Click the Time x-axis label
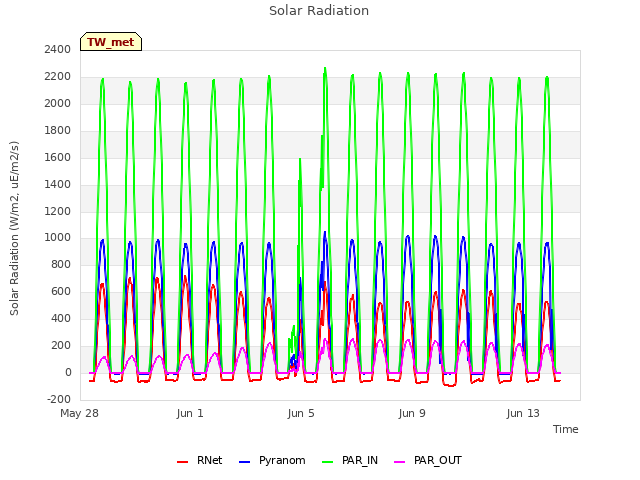Screen dimensions: 640x480 (566, 429)
